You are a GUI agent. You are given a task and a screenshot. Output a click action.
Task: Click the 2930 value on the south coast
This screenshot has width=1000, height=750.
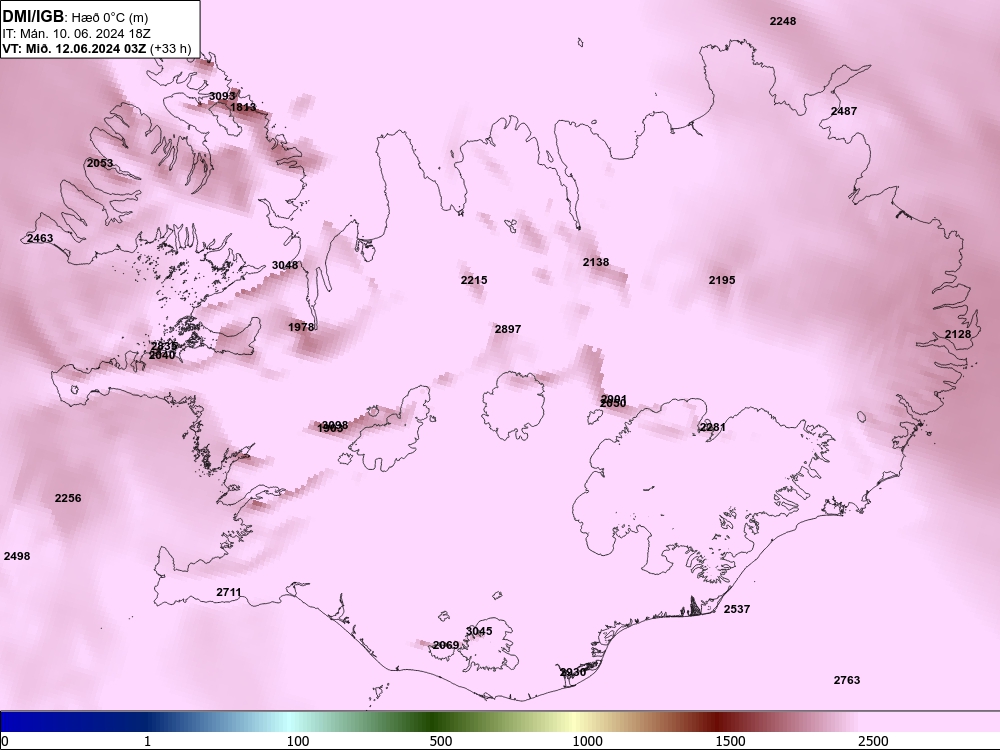pyautogui.click(x=573, y=673)
